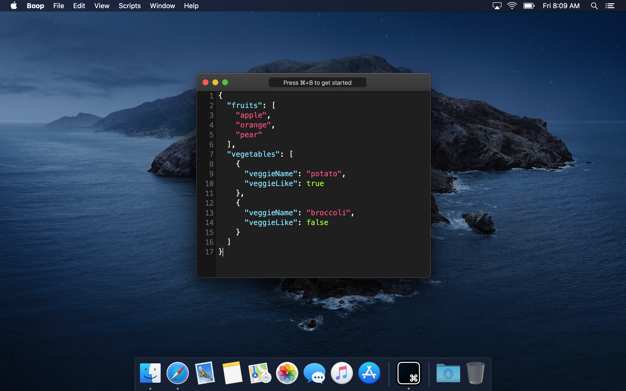
Task: Open Notes from the Dock
Action: [x=232, y=373]
